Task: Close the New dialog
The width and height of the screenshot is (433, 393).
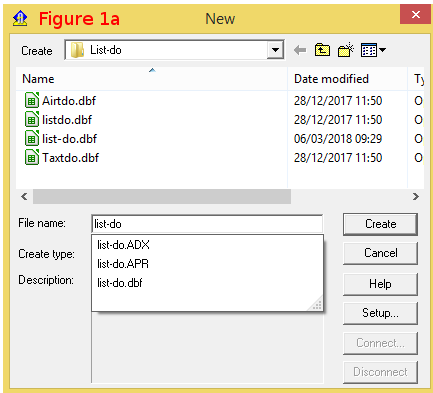Action: click(415, 14)
